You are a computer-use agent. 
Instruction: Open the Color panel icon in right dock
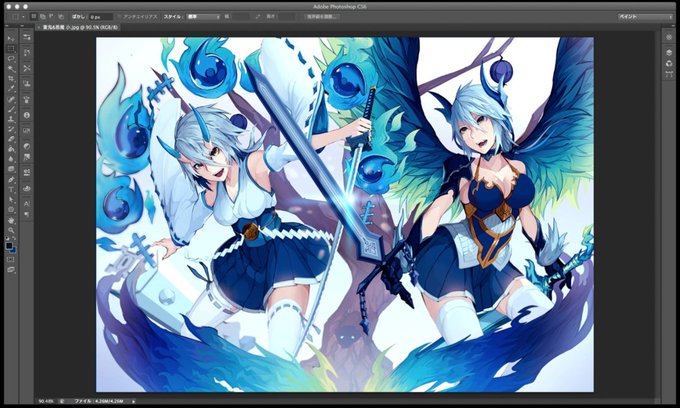point(669,38)
